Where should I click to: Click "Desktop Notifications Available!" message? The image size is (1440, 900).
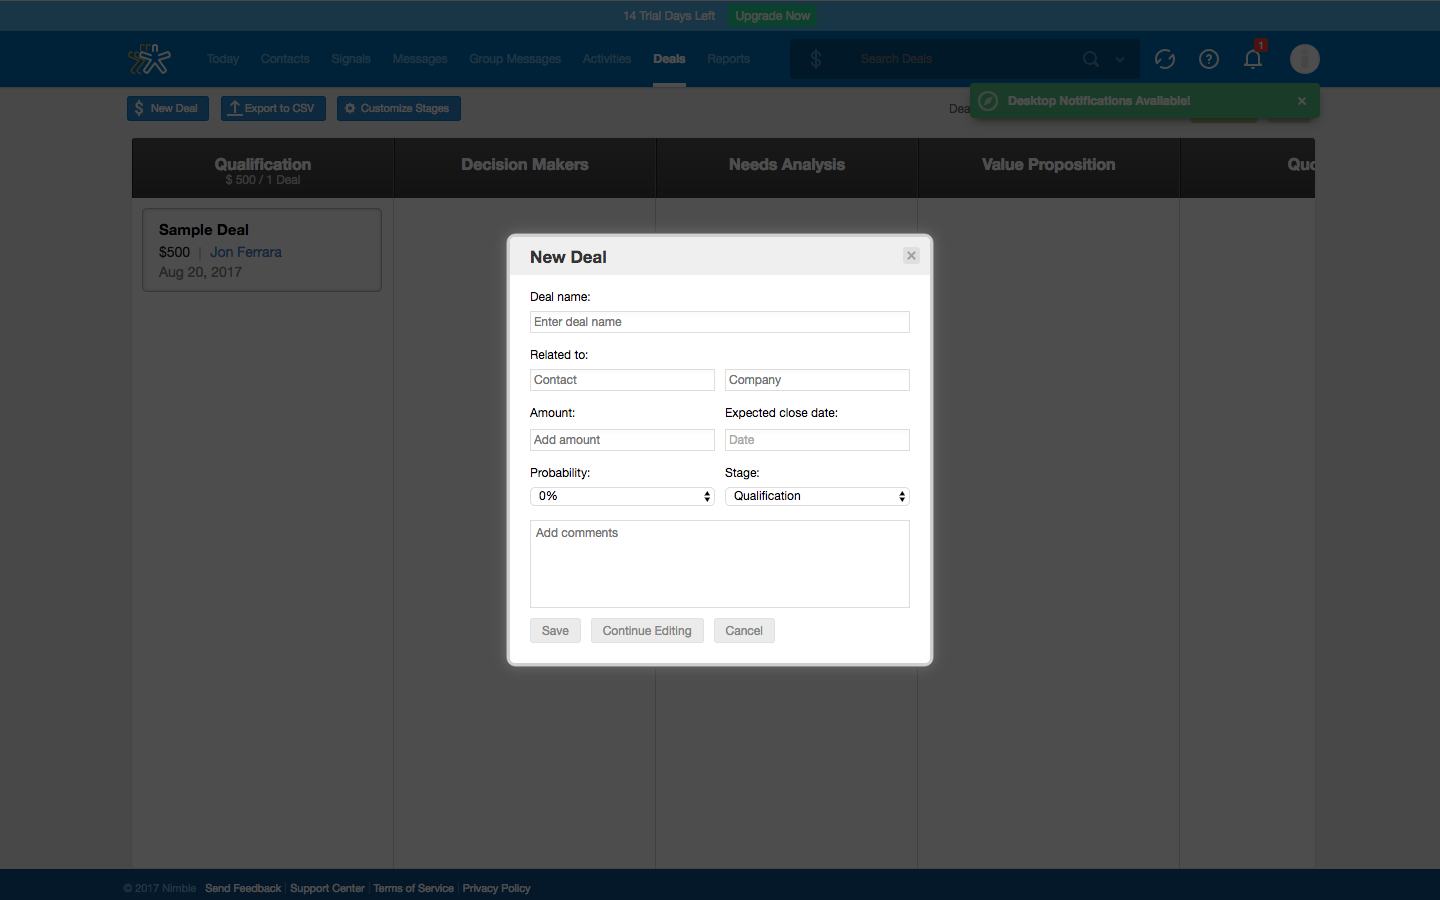pos(1099,101)
